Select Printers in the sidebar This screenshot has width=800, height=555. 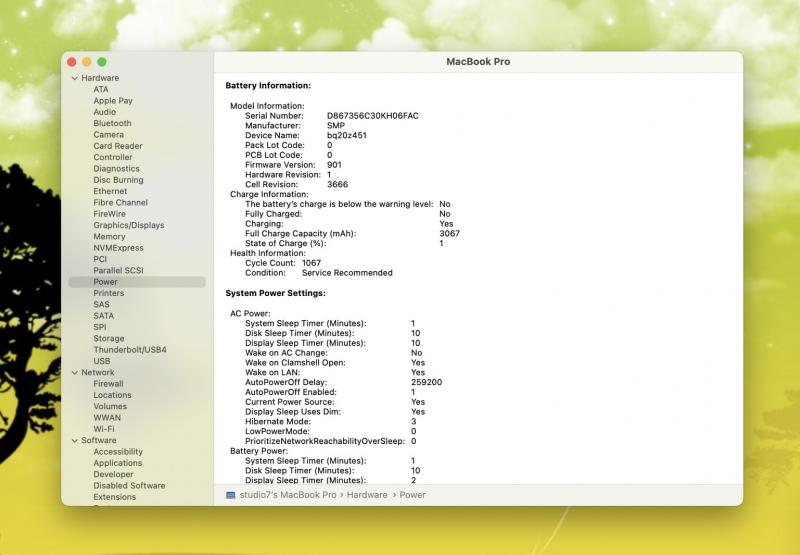coord(109,293)
